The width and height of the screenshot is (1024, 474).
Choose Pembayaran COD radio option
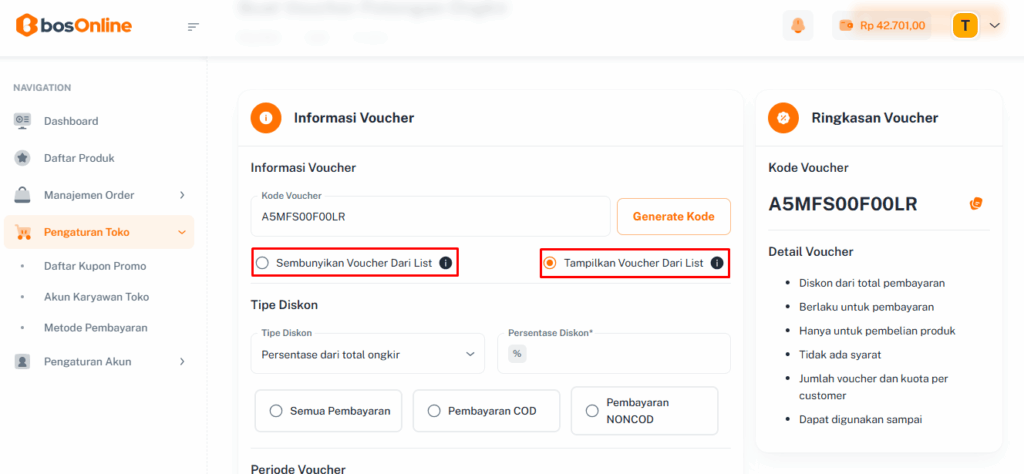coord(434,410)
